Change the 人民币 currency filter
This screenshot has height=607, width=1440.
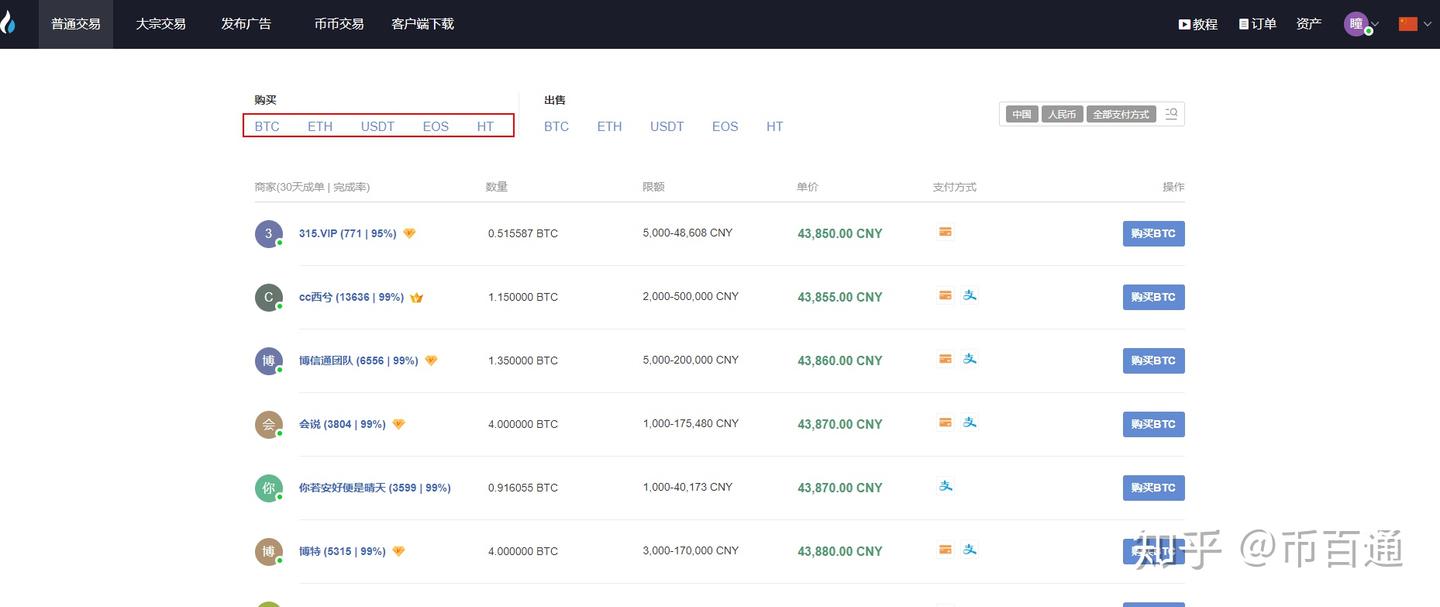point(1062,114)
